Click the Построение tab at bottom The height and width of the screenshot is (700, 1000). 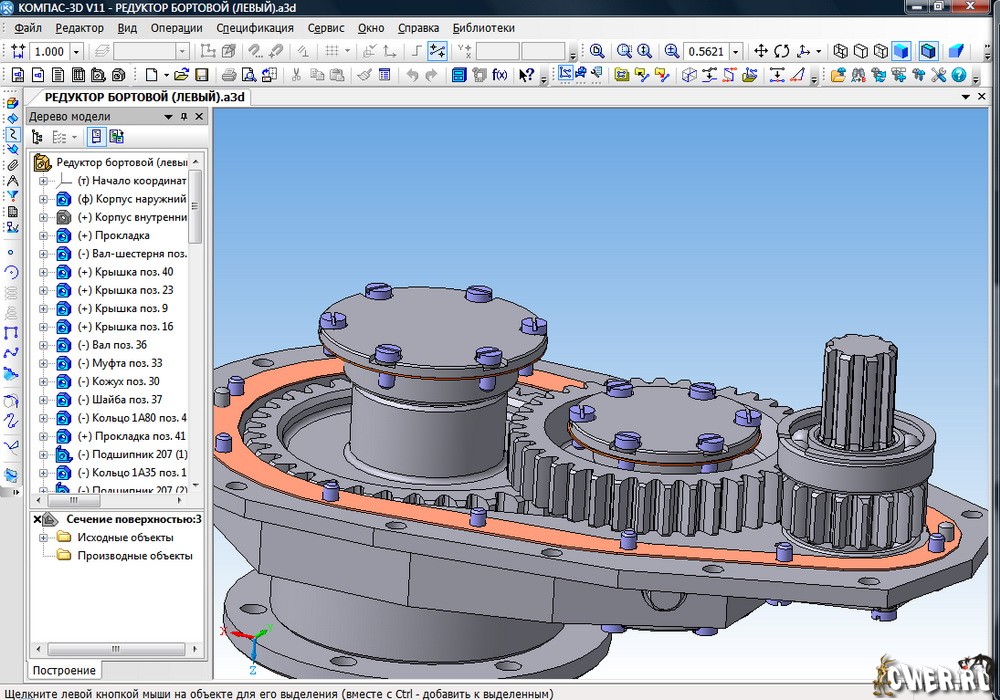tap(64, 670)
